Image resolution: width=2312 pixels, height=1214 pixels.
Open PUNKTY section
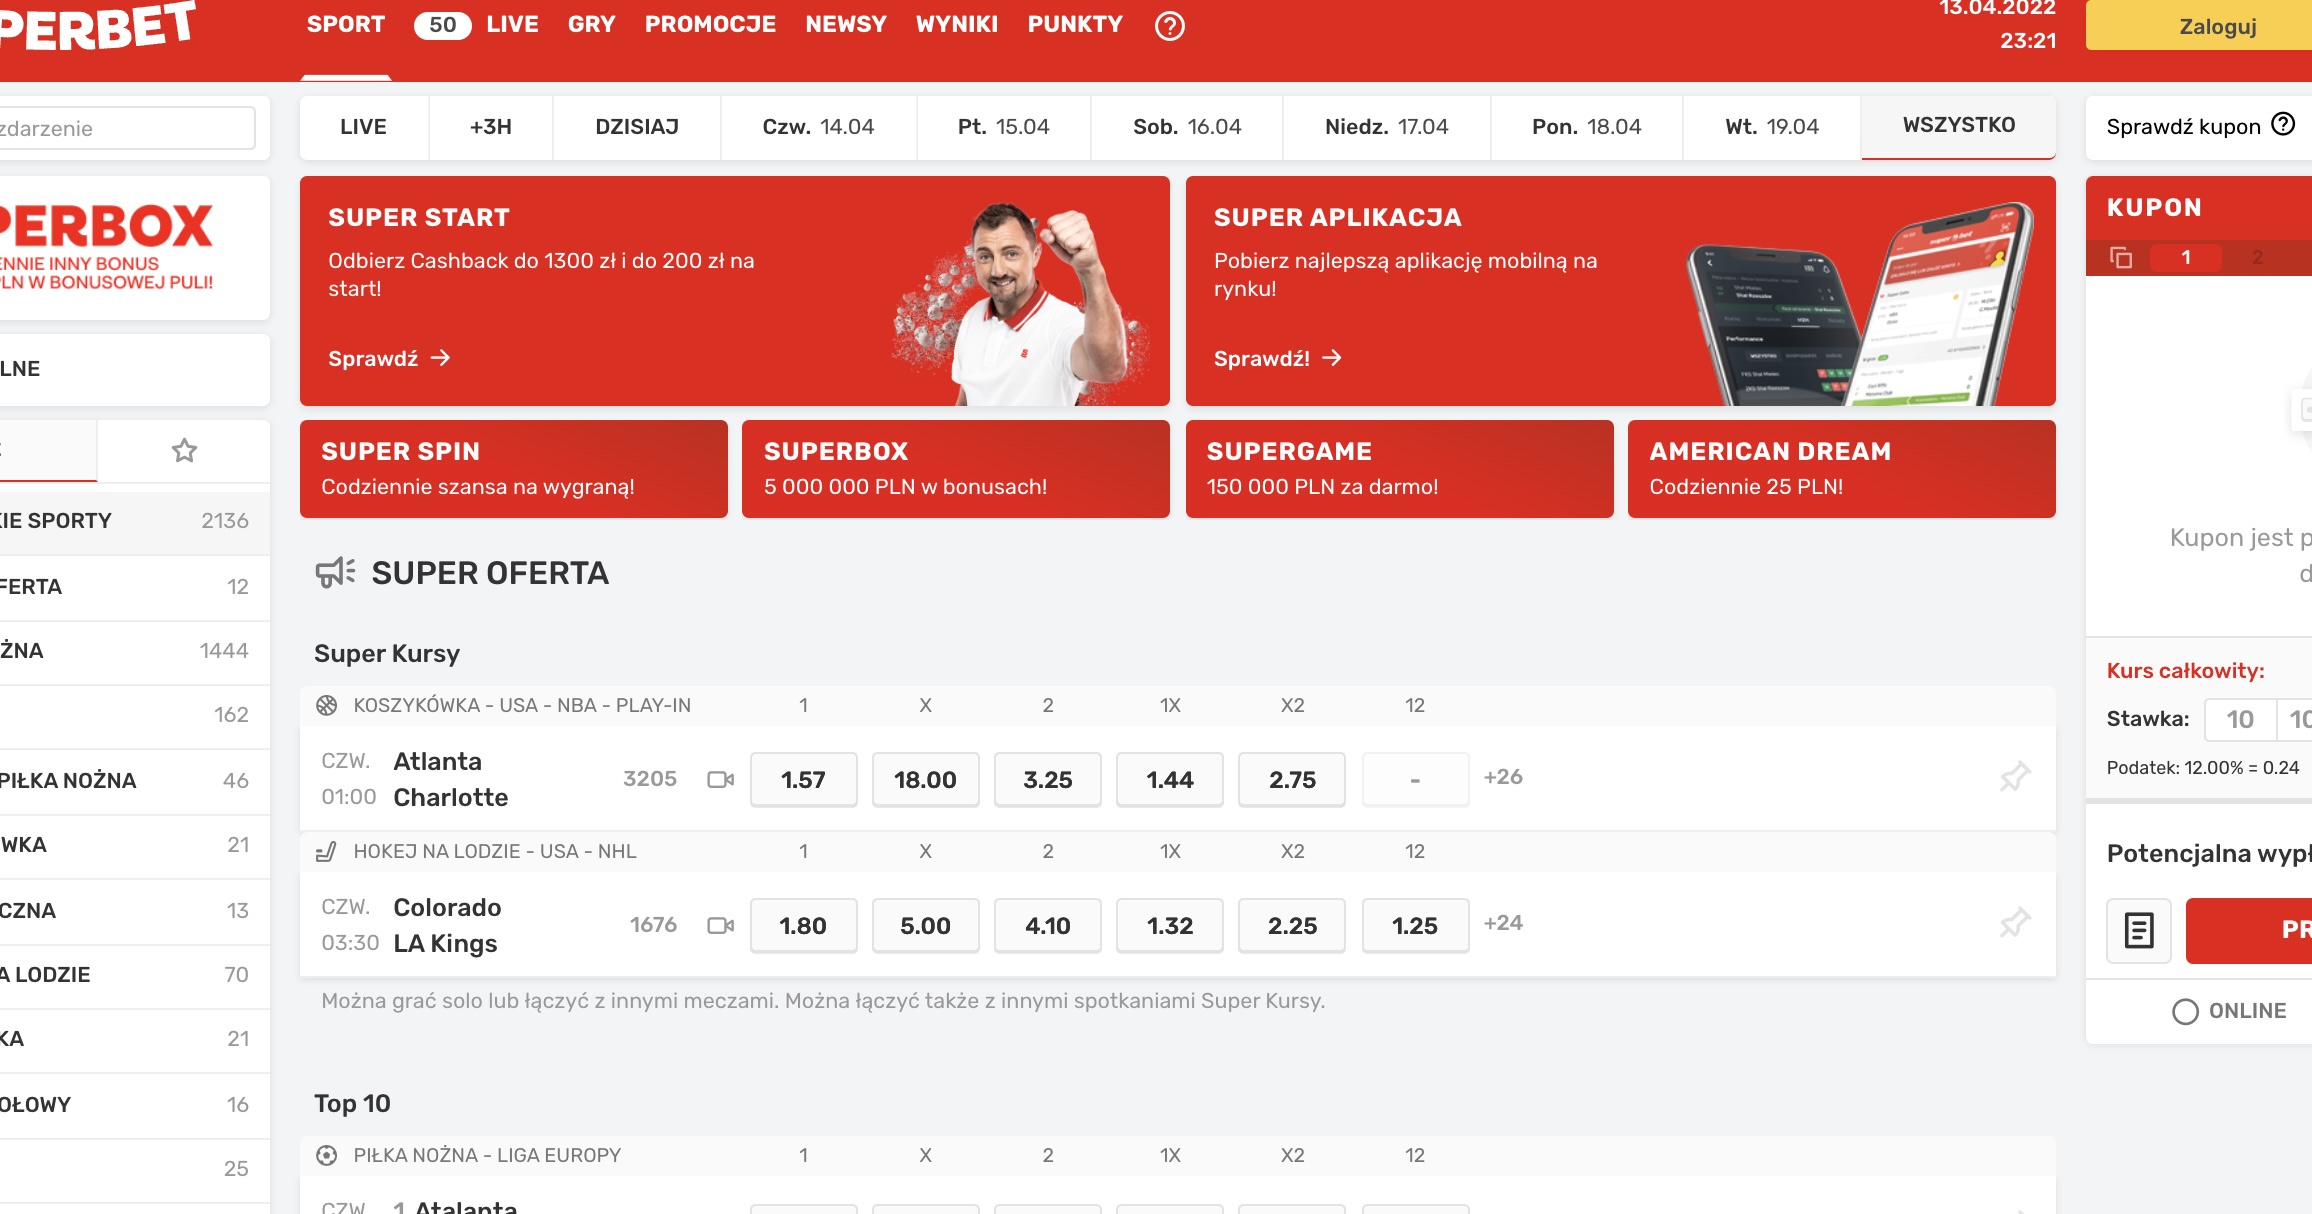click(x=1075, y=25)
